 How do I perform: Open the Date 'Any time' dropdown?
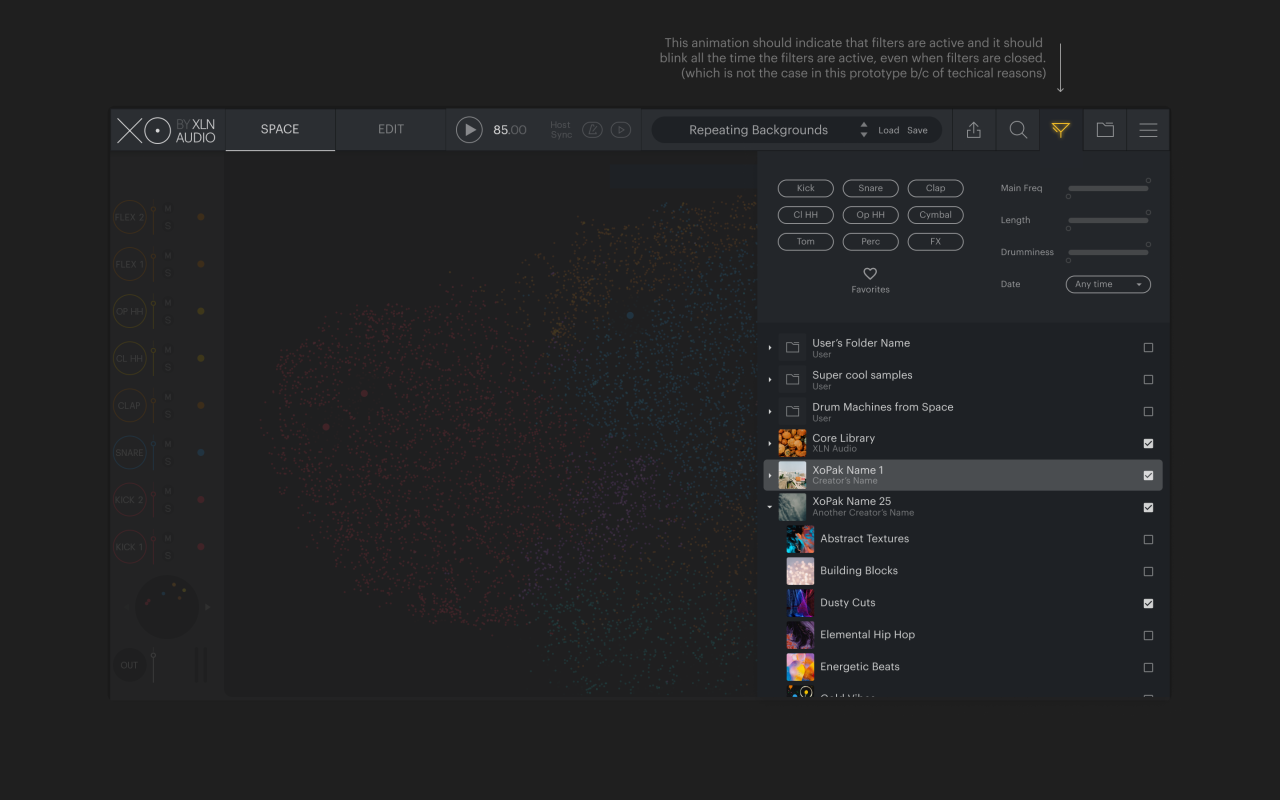1108,285
